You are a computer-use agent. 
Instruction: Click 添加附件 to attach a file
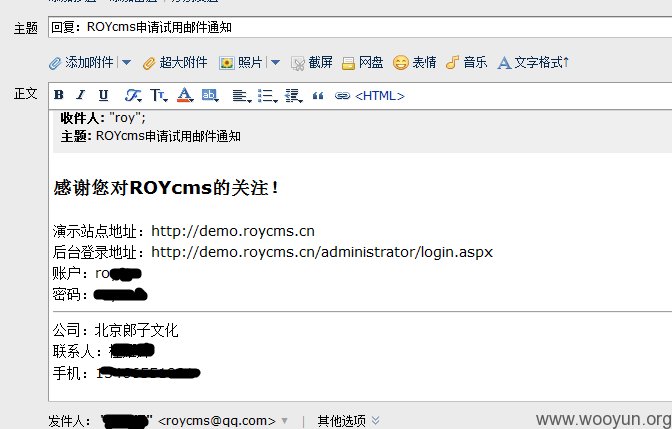pos(81,63)
